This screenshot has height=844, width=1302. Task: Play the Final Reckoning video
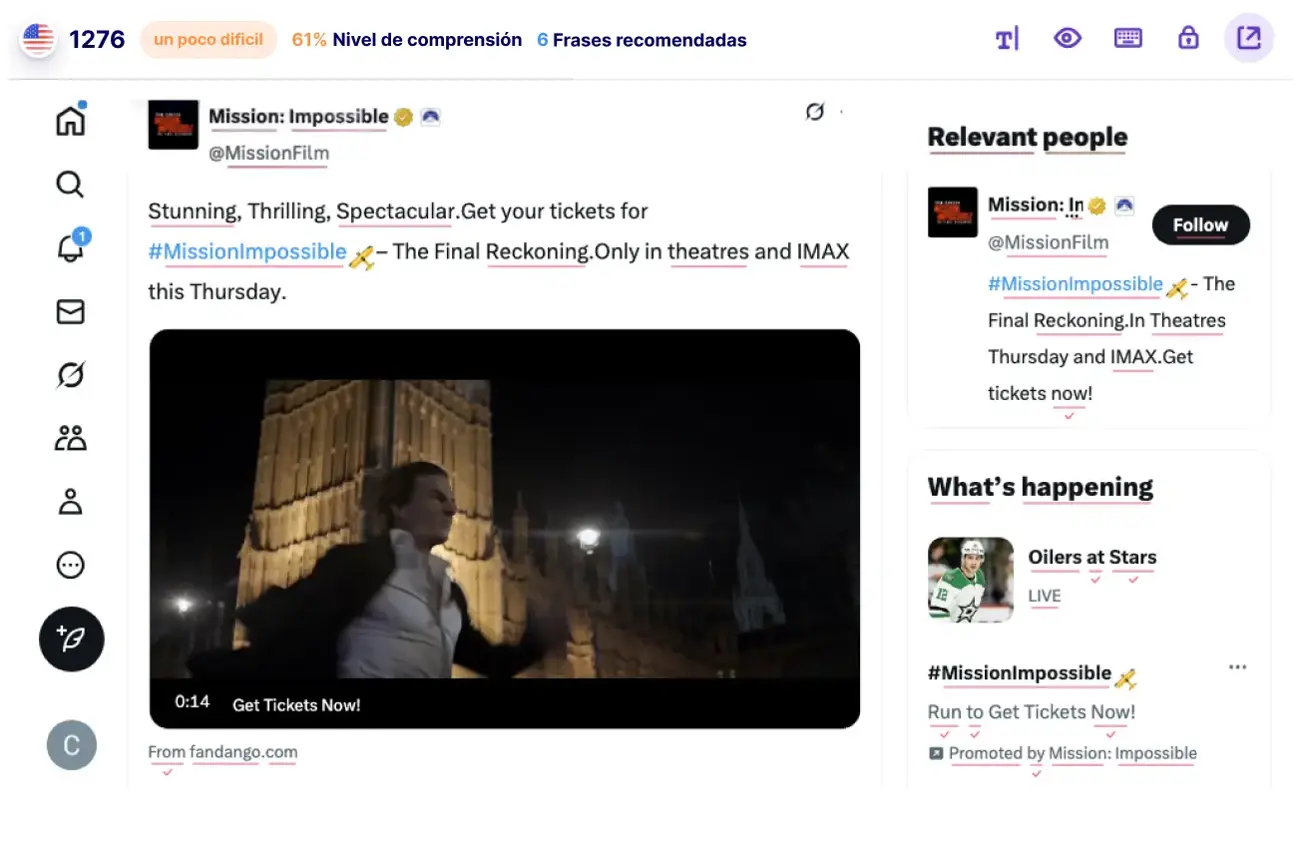tap(504, 528)
